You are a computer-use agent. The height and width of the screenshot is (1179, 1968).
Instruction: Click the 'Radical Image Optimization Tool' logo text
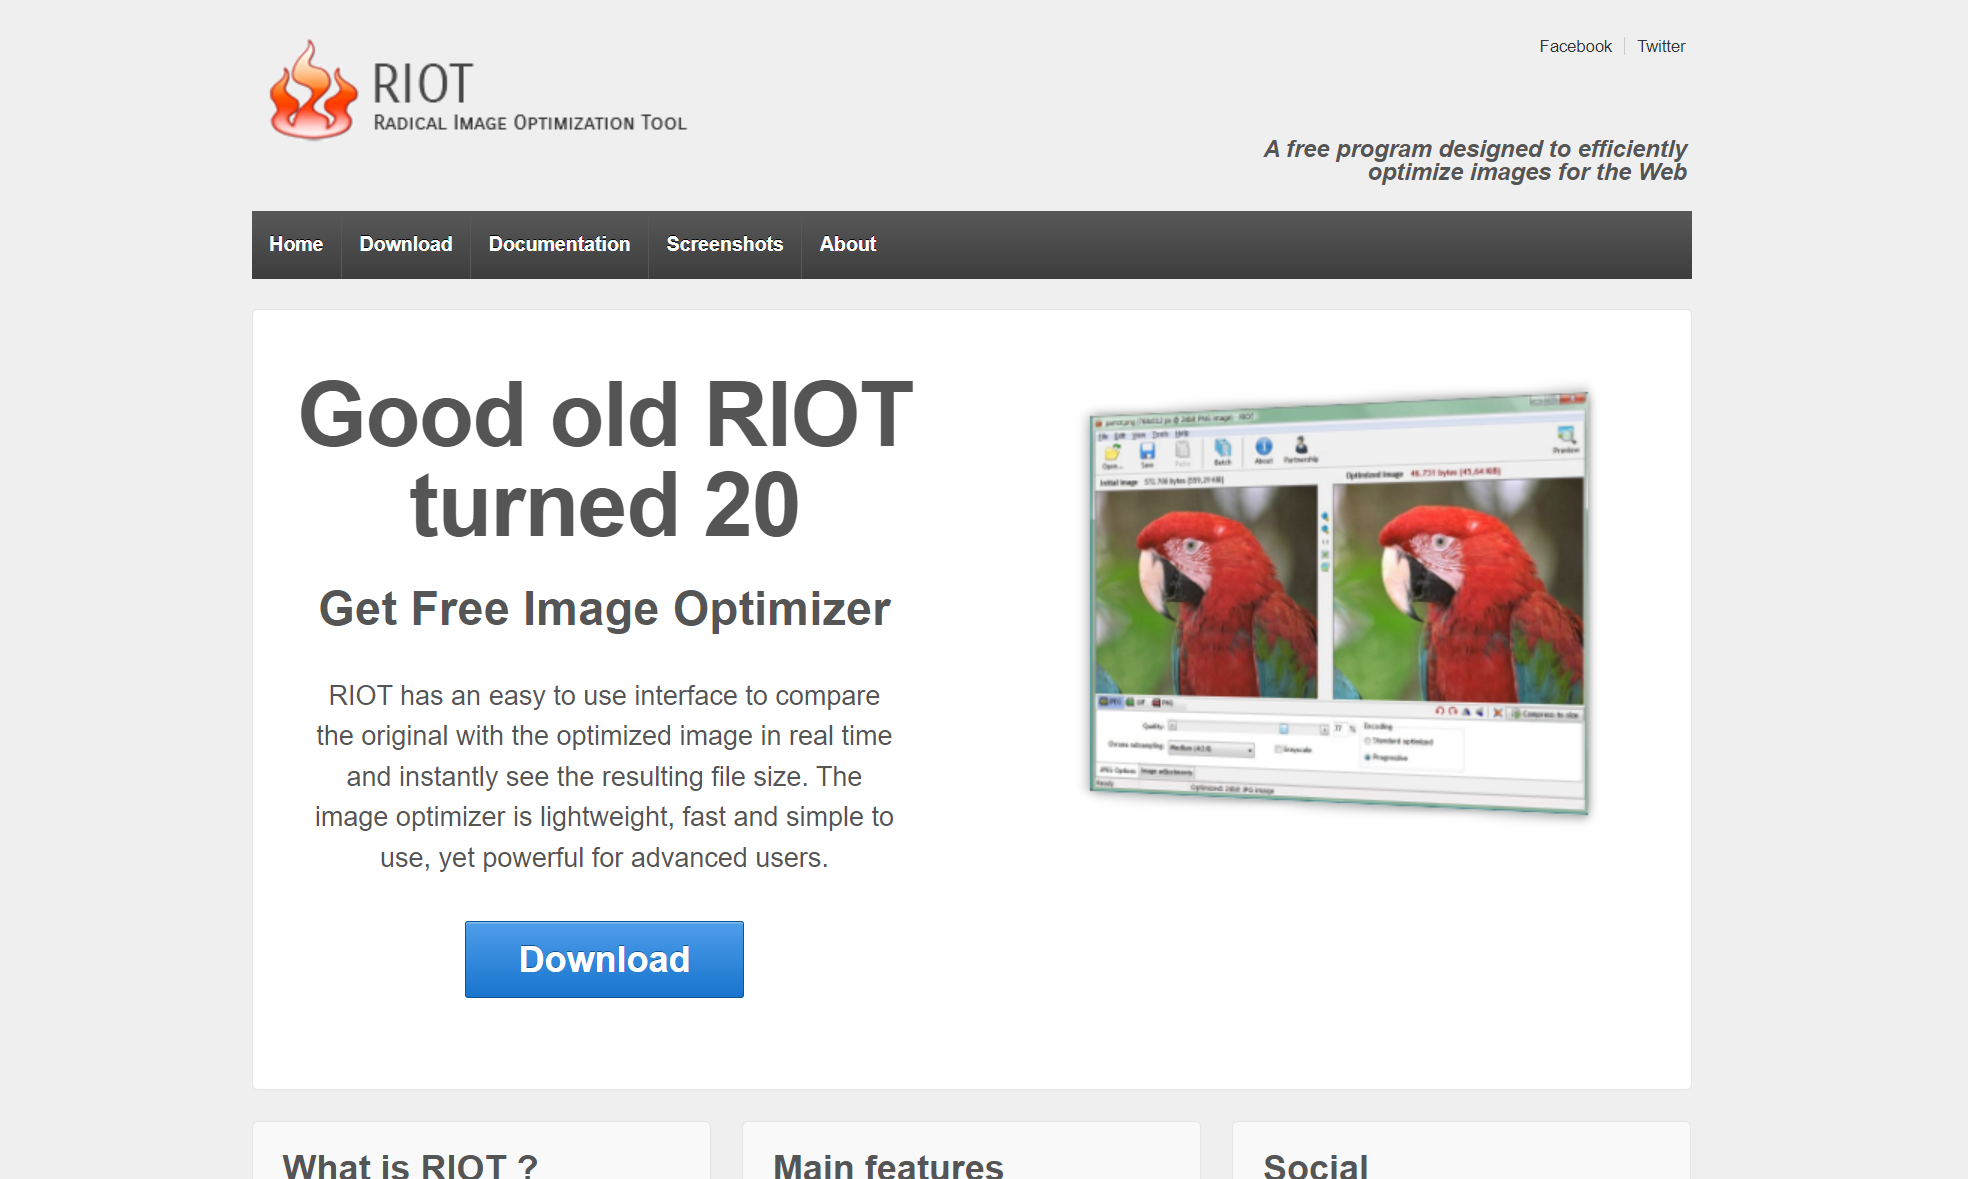click(530, 123)
